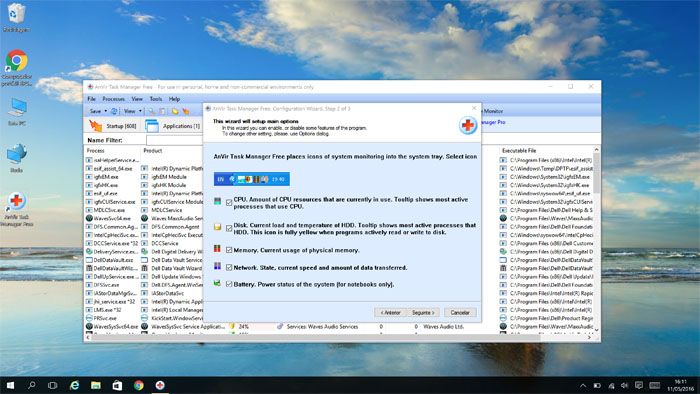The height and width of the screenshot is (394, 700).
Task: Open File Explorer from the taskbar
Action: (x=96, y=385)
